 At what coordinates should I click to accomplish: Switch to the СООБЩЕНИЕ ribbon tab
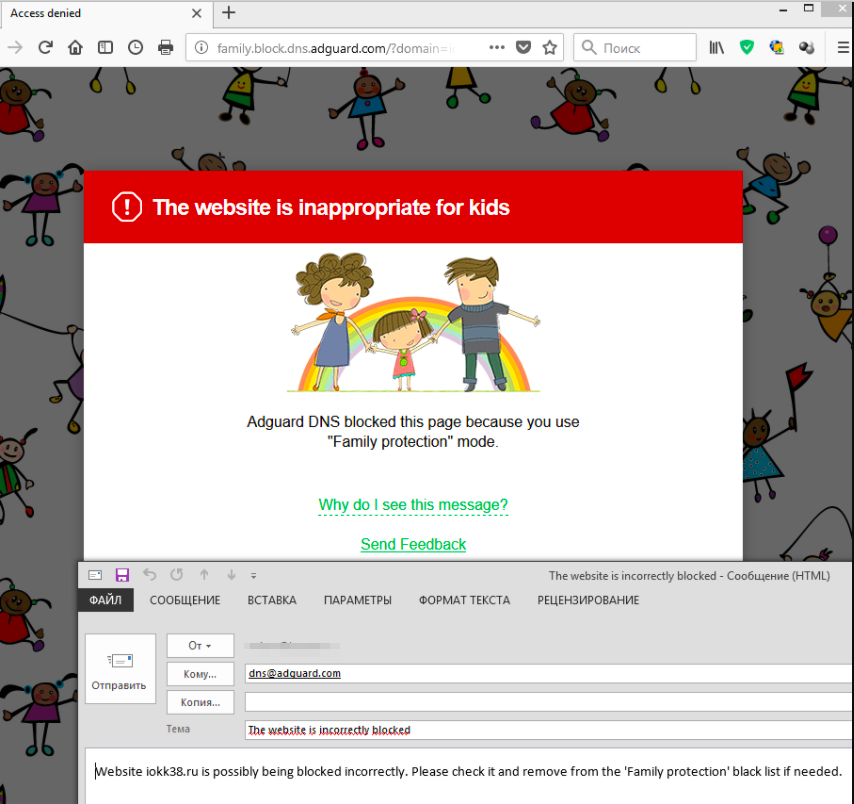pos(185,600)
